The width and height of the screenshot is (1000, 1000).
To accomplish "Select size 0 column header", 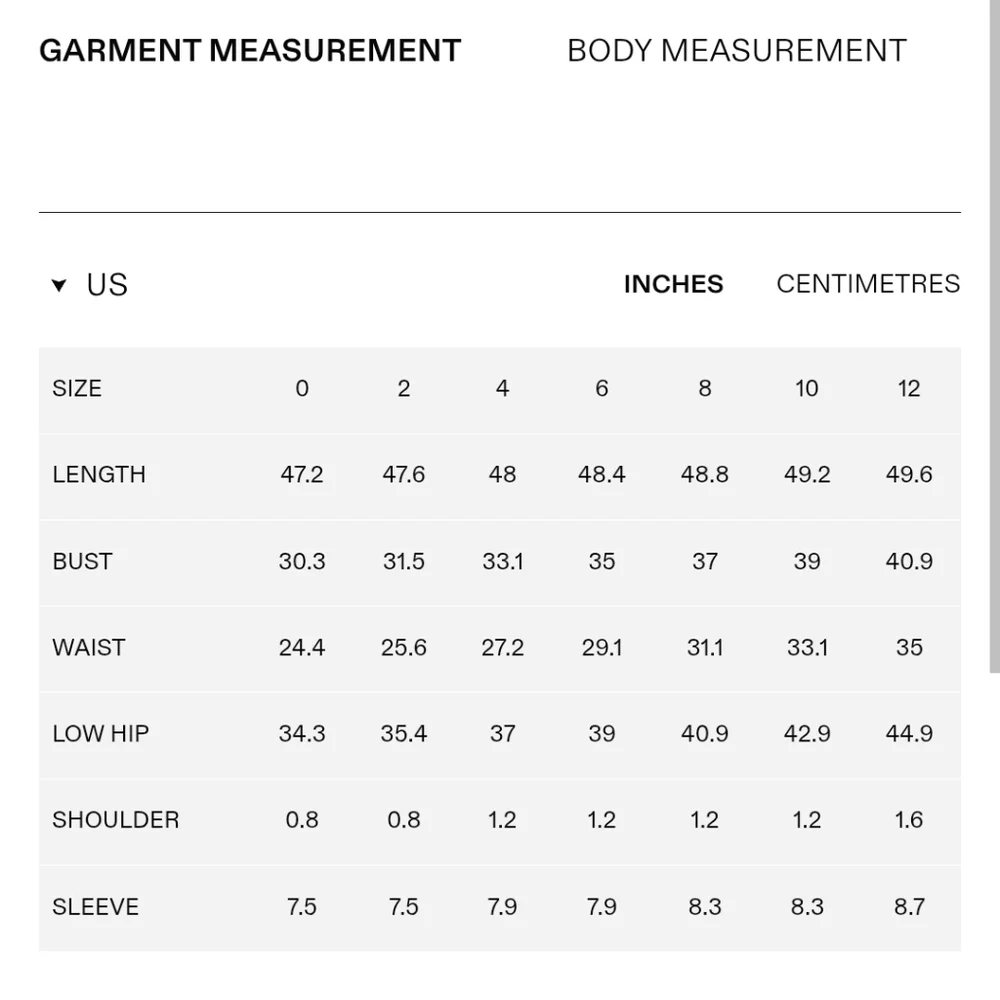I will pos(302,389).
